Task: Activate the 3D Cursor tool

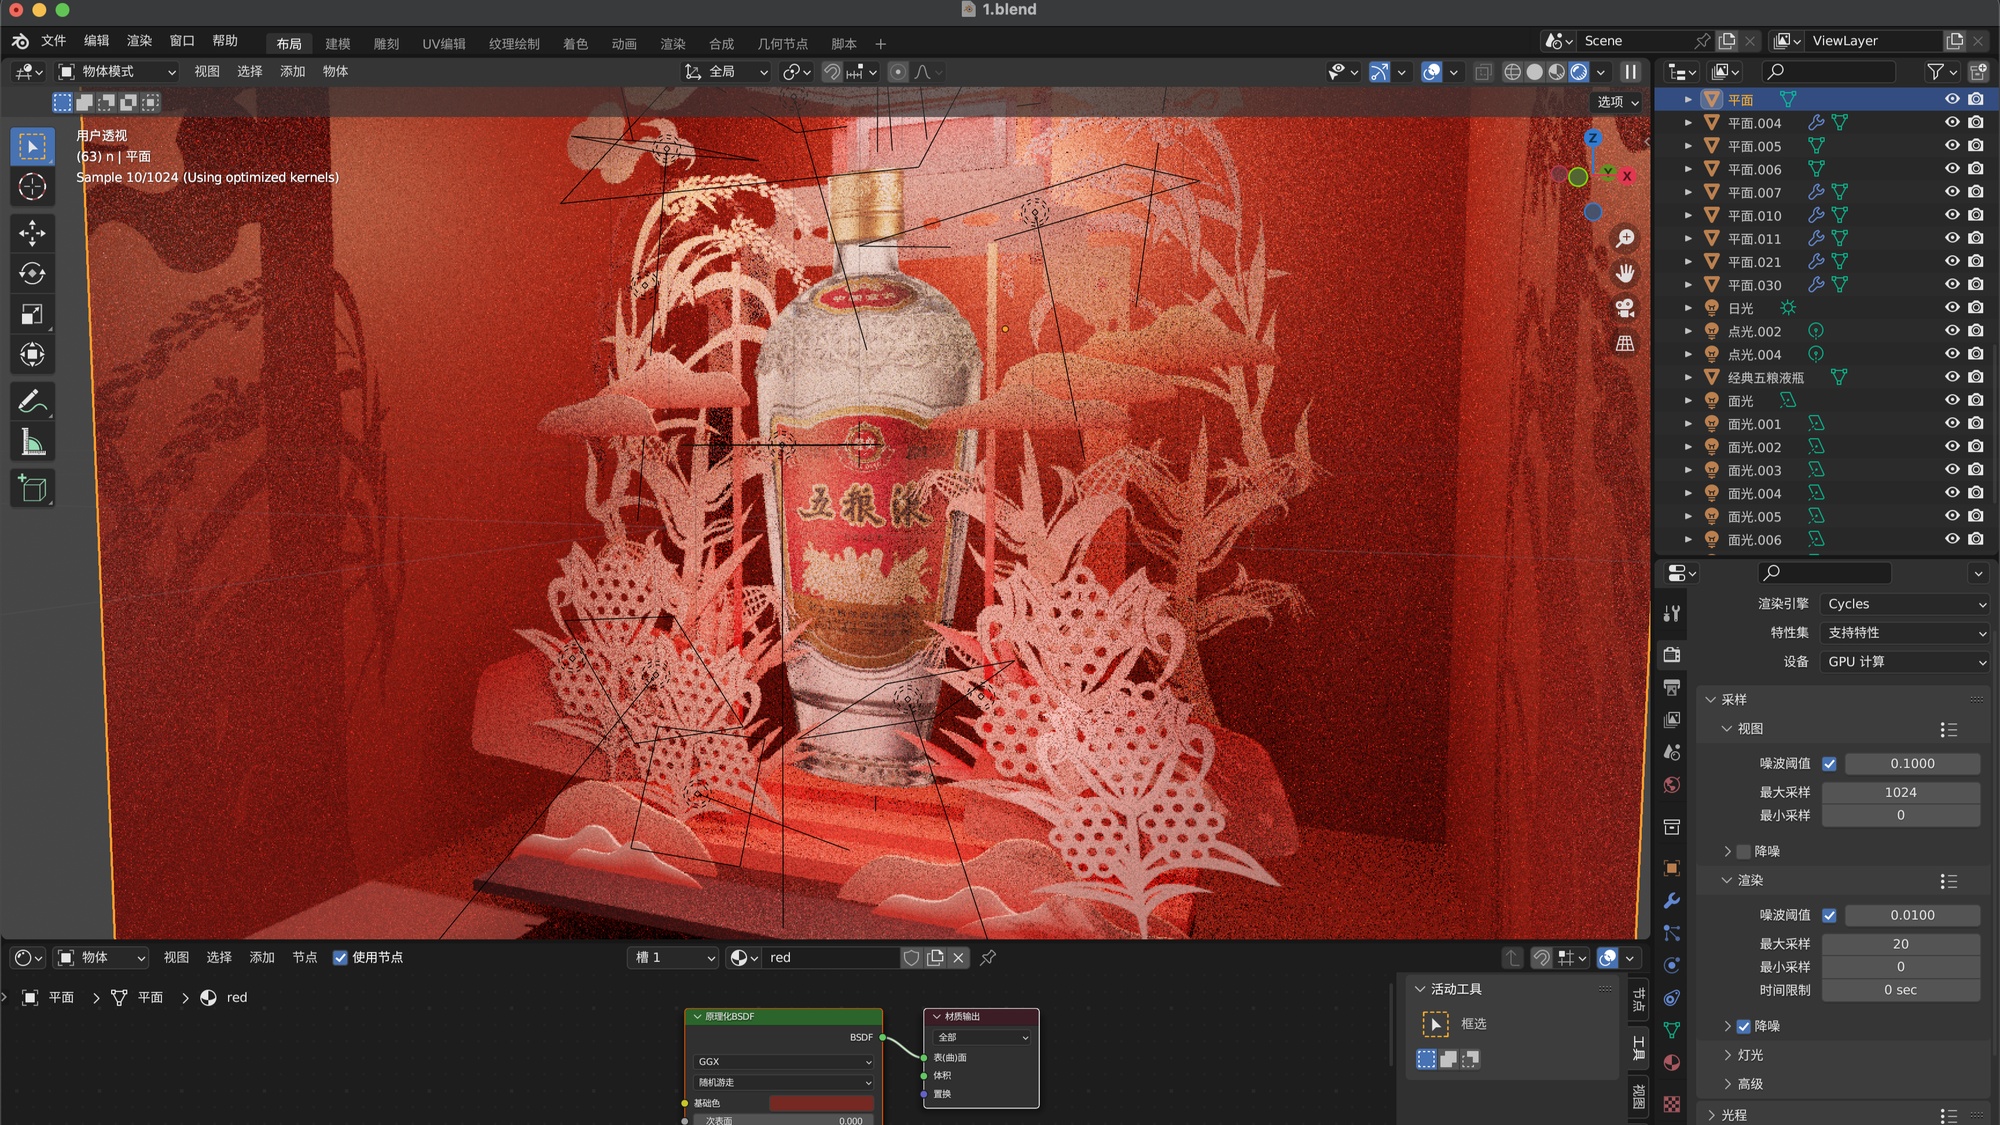Action: coord(32,187)
